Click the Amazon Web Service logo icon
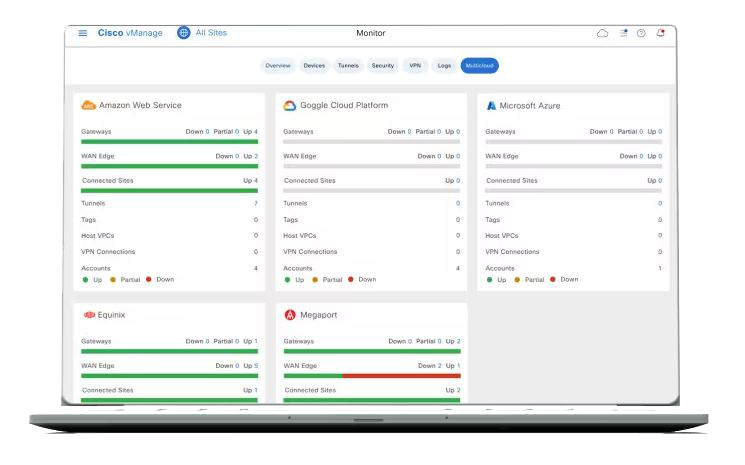Viewport: 745px width, 465px height. 88,105
